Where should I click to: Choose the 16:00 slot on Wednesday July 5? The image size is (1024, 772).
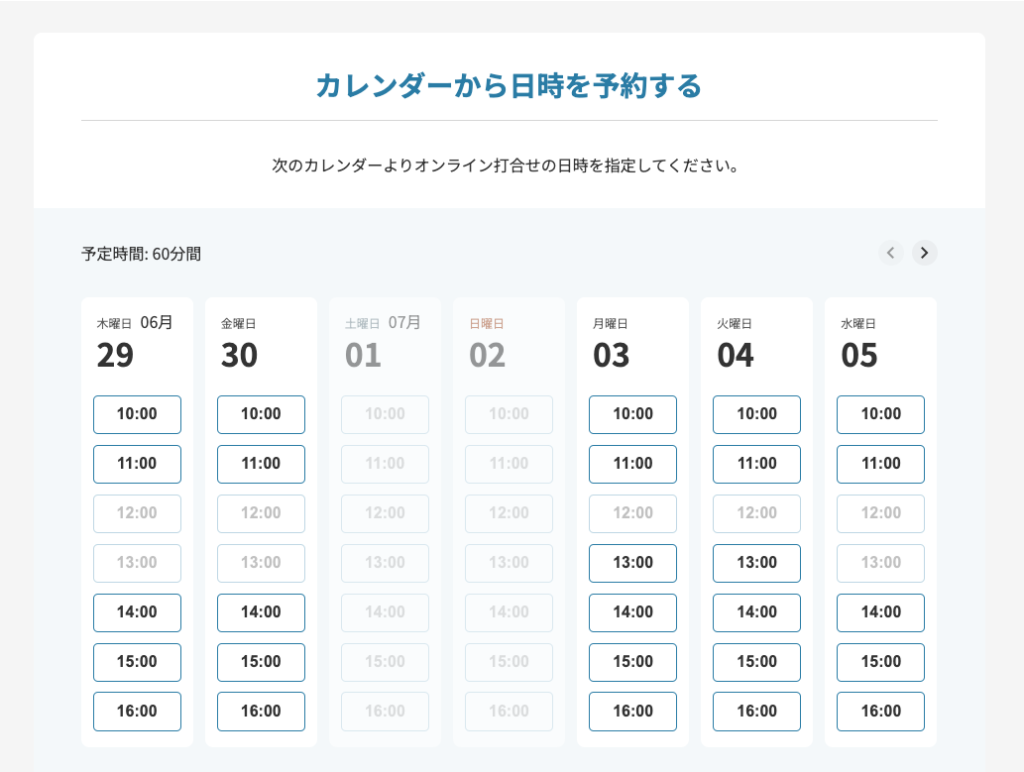pyautogui.click(x=881, y=711)
